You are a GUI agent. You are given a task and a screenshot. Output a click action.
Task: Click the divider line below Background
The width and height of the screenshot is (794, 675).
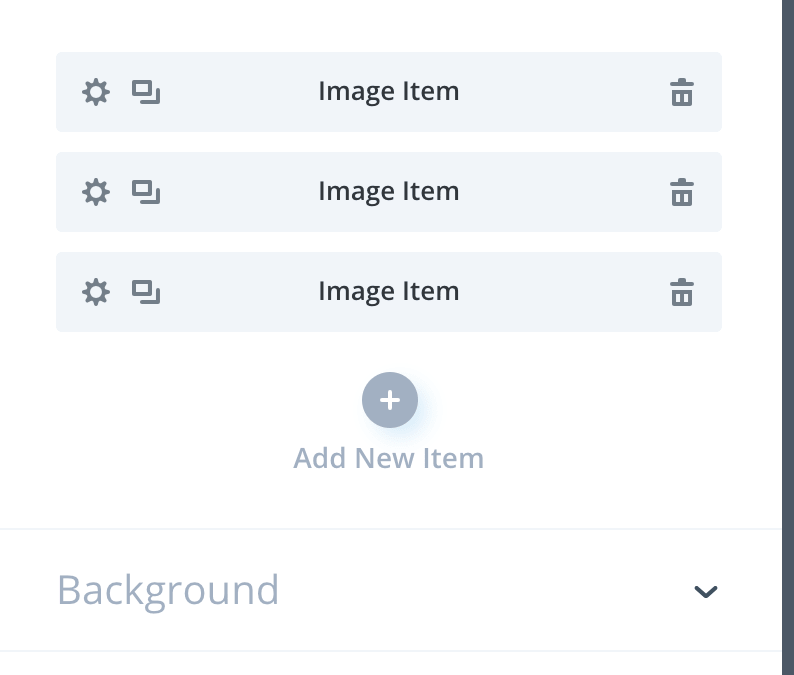tap(390, 651)
